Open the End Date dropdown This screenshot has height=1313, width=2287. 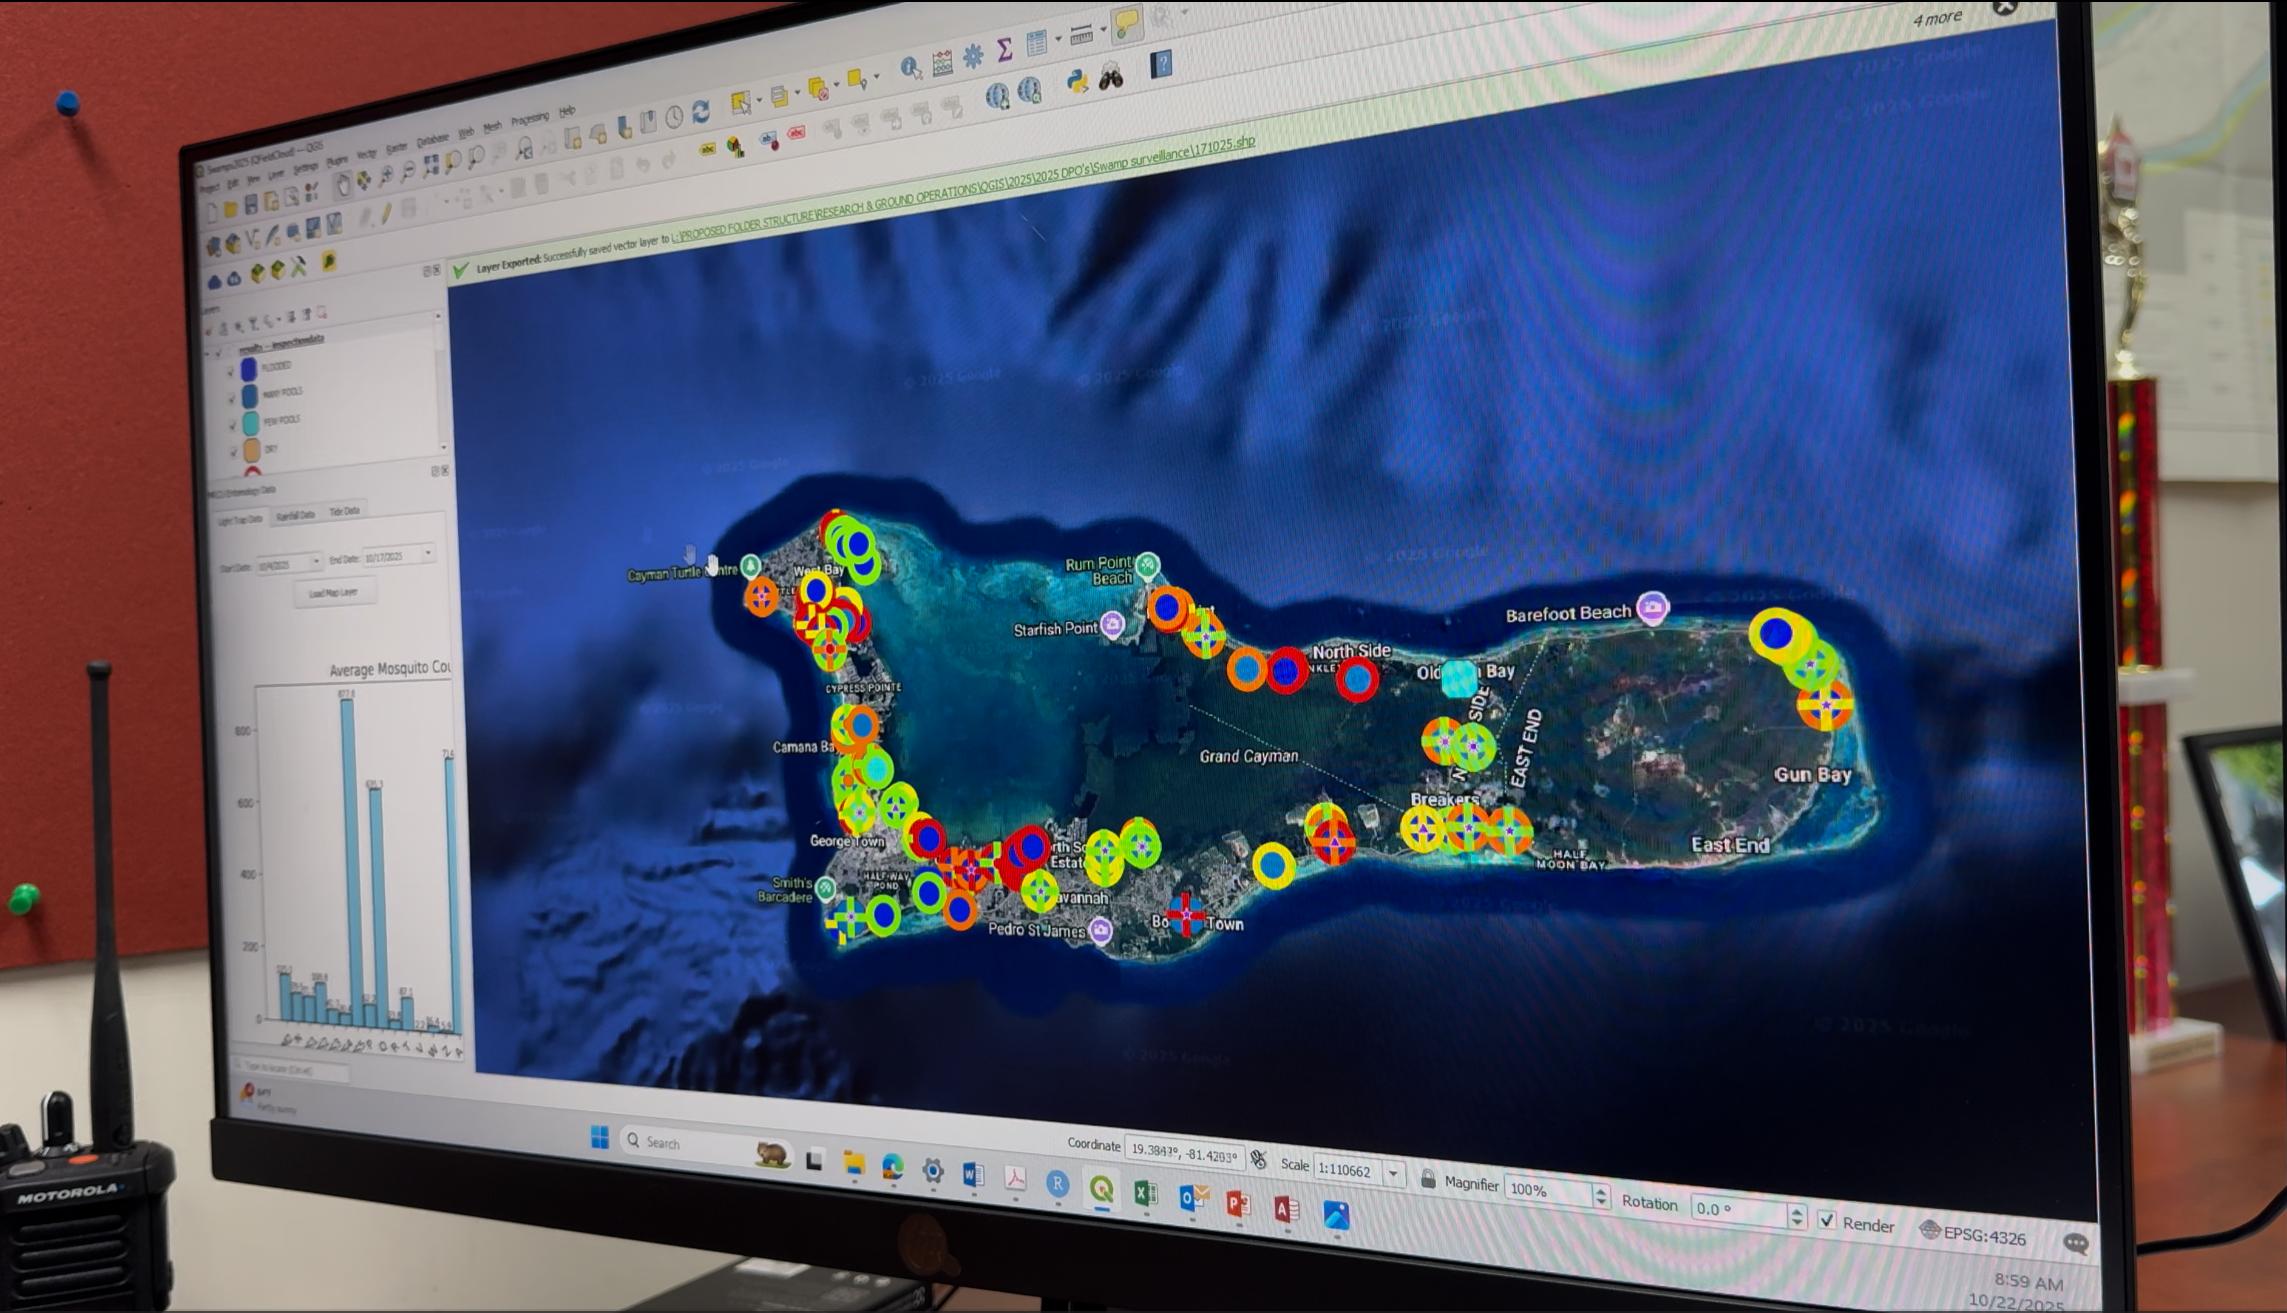428,553
